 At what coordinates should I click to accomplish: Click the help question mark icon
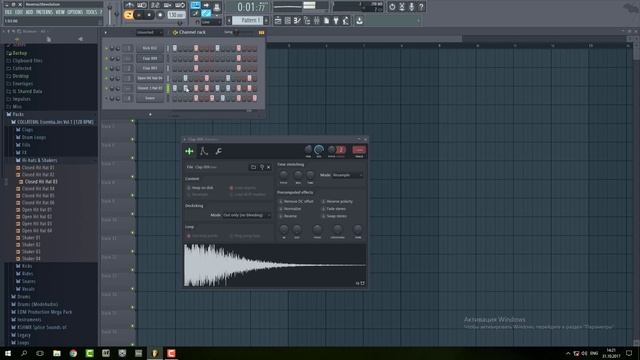pyautogui.click(x=421, y=7)
